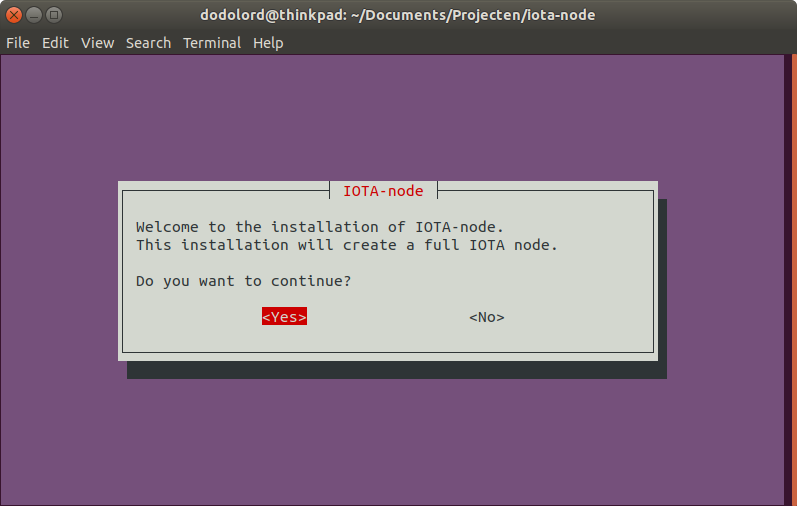Open the View menu
The width and height of the screenshot is (797, 506).
[97, 43]
